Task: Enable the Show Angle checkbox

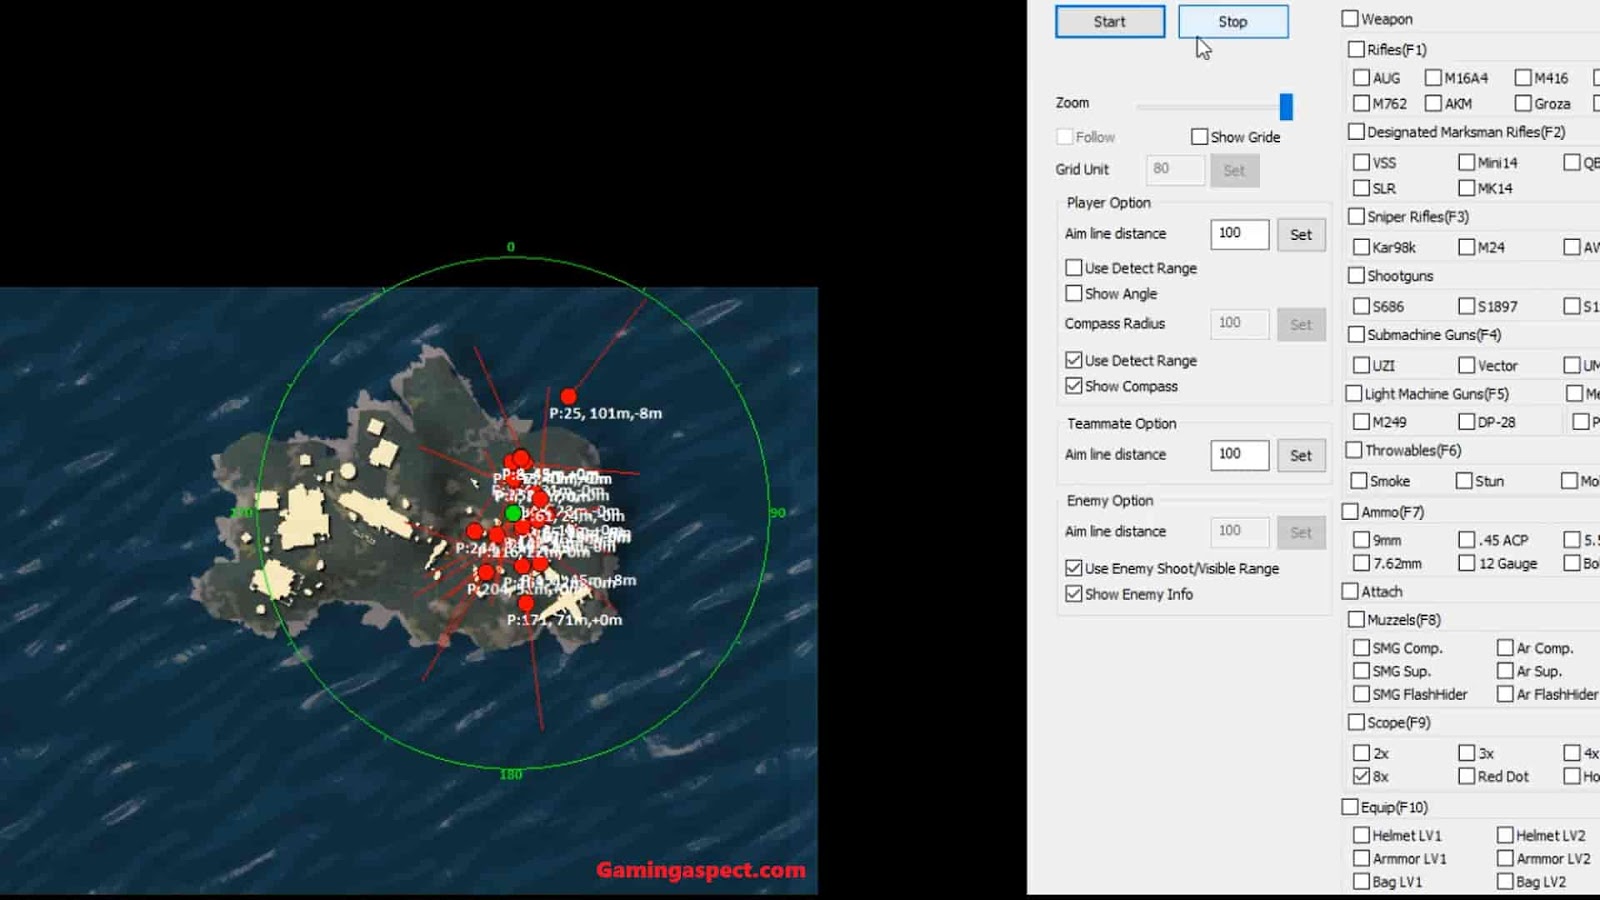Action: [1074, 294]
